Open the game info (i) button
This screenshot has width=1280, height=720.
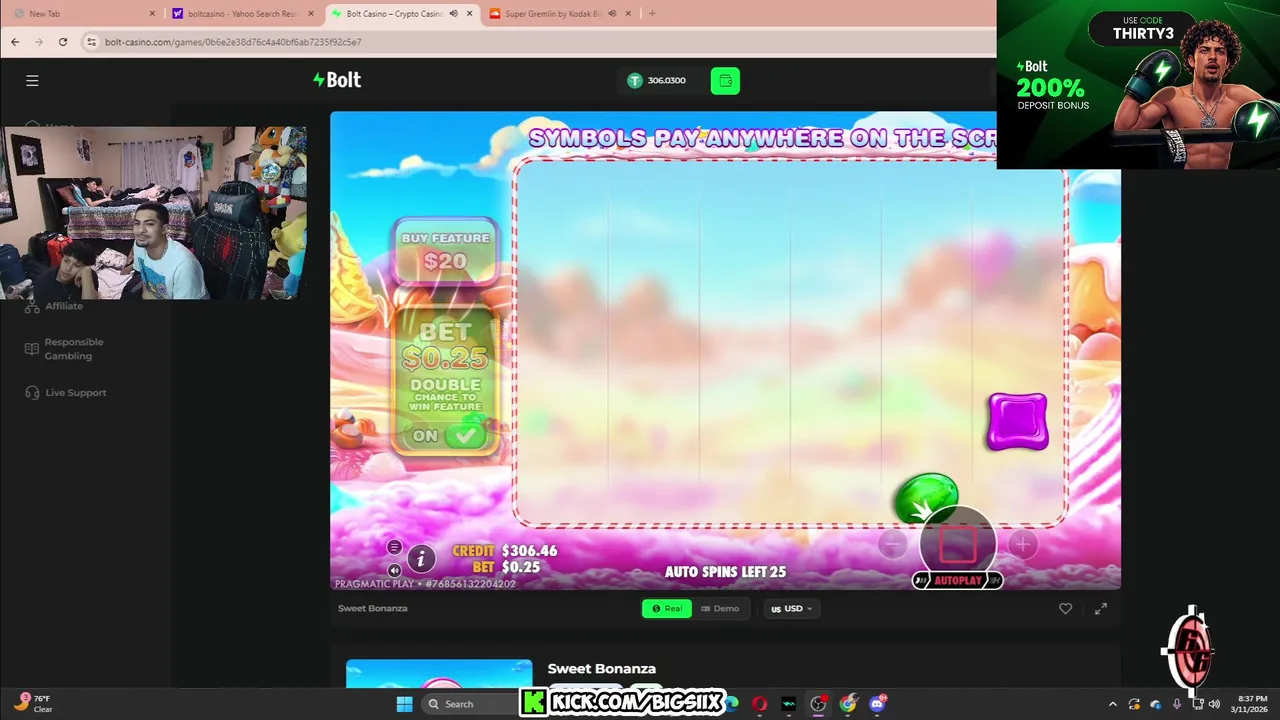pos(421,559)
